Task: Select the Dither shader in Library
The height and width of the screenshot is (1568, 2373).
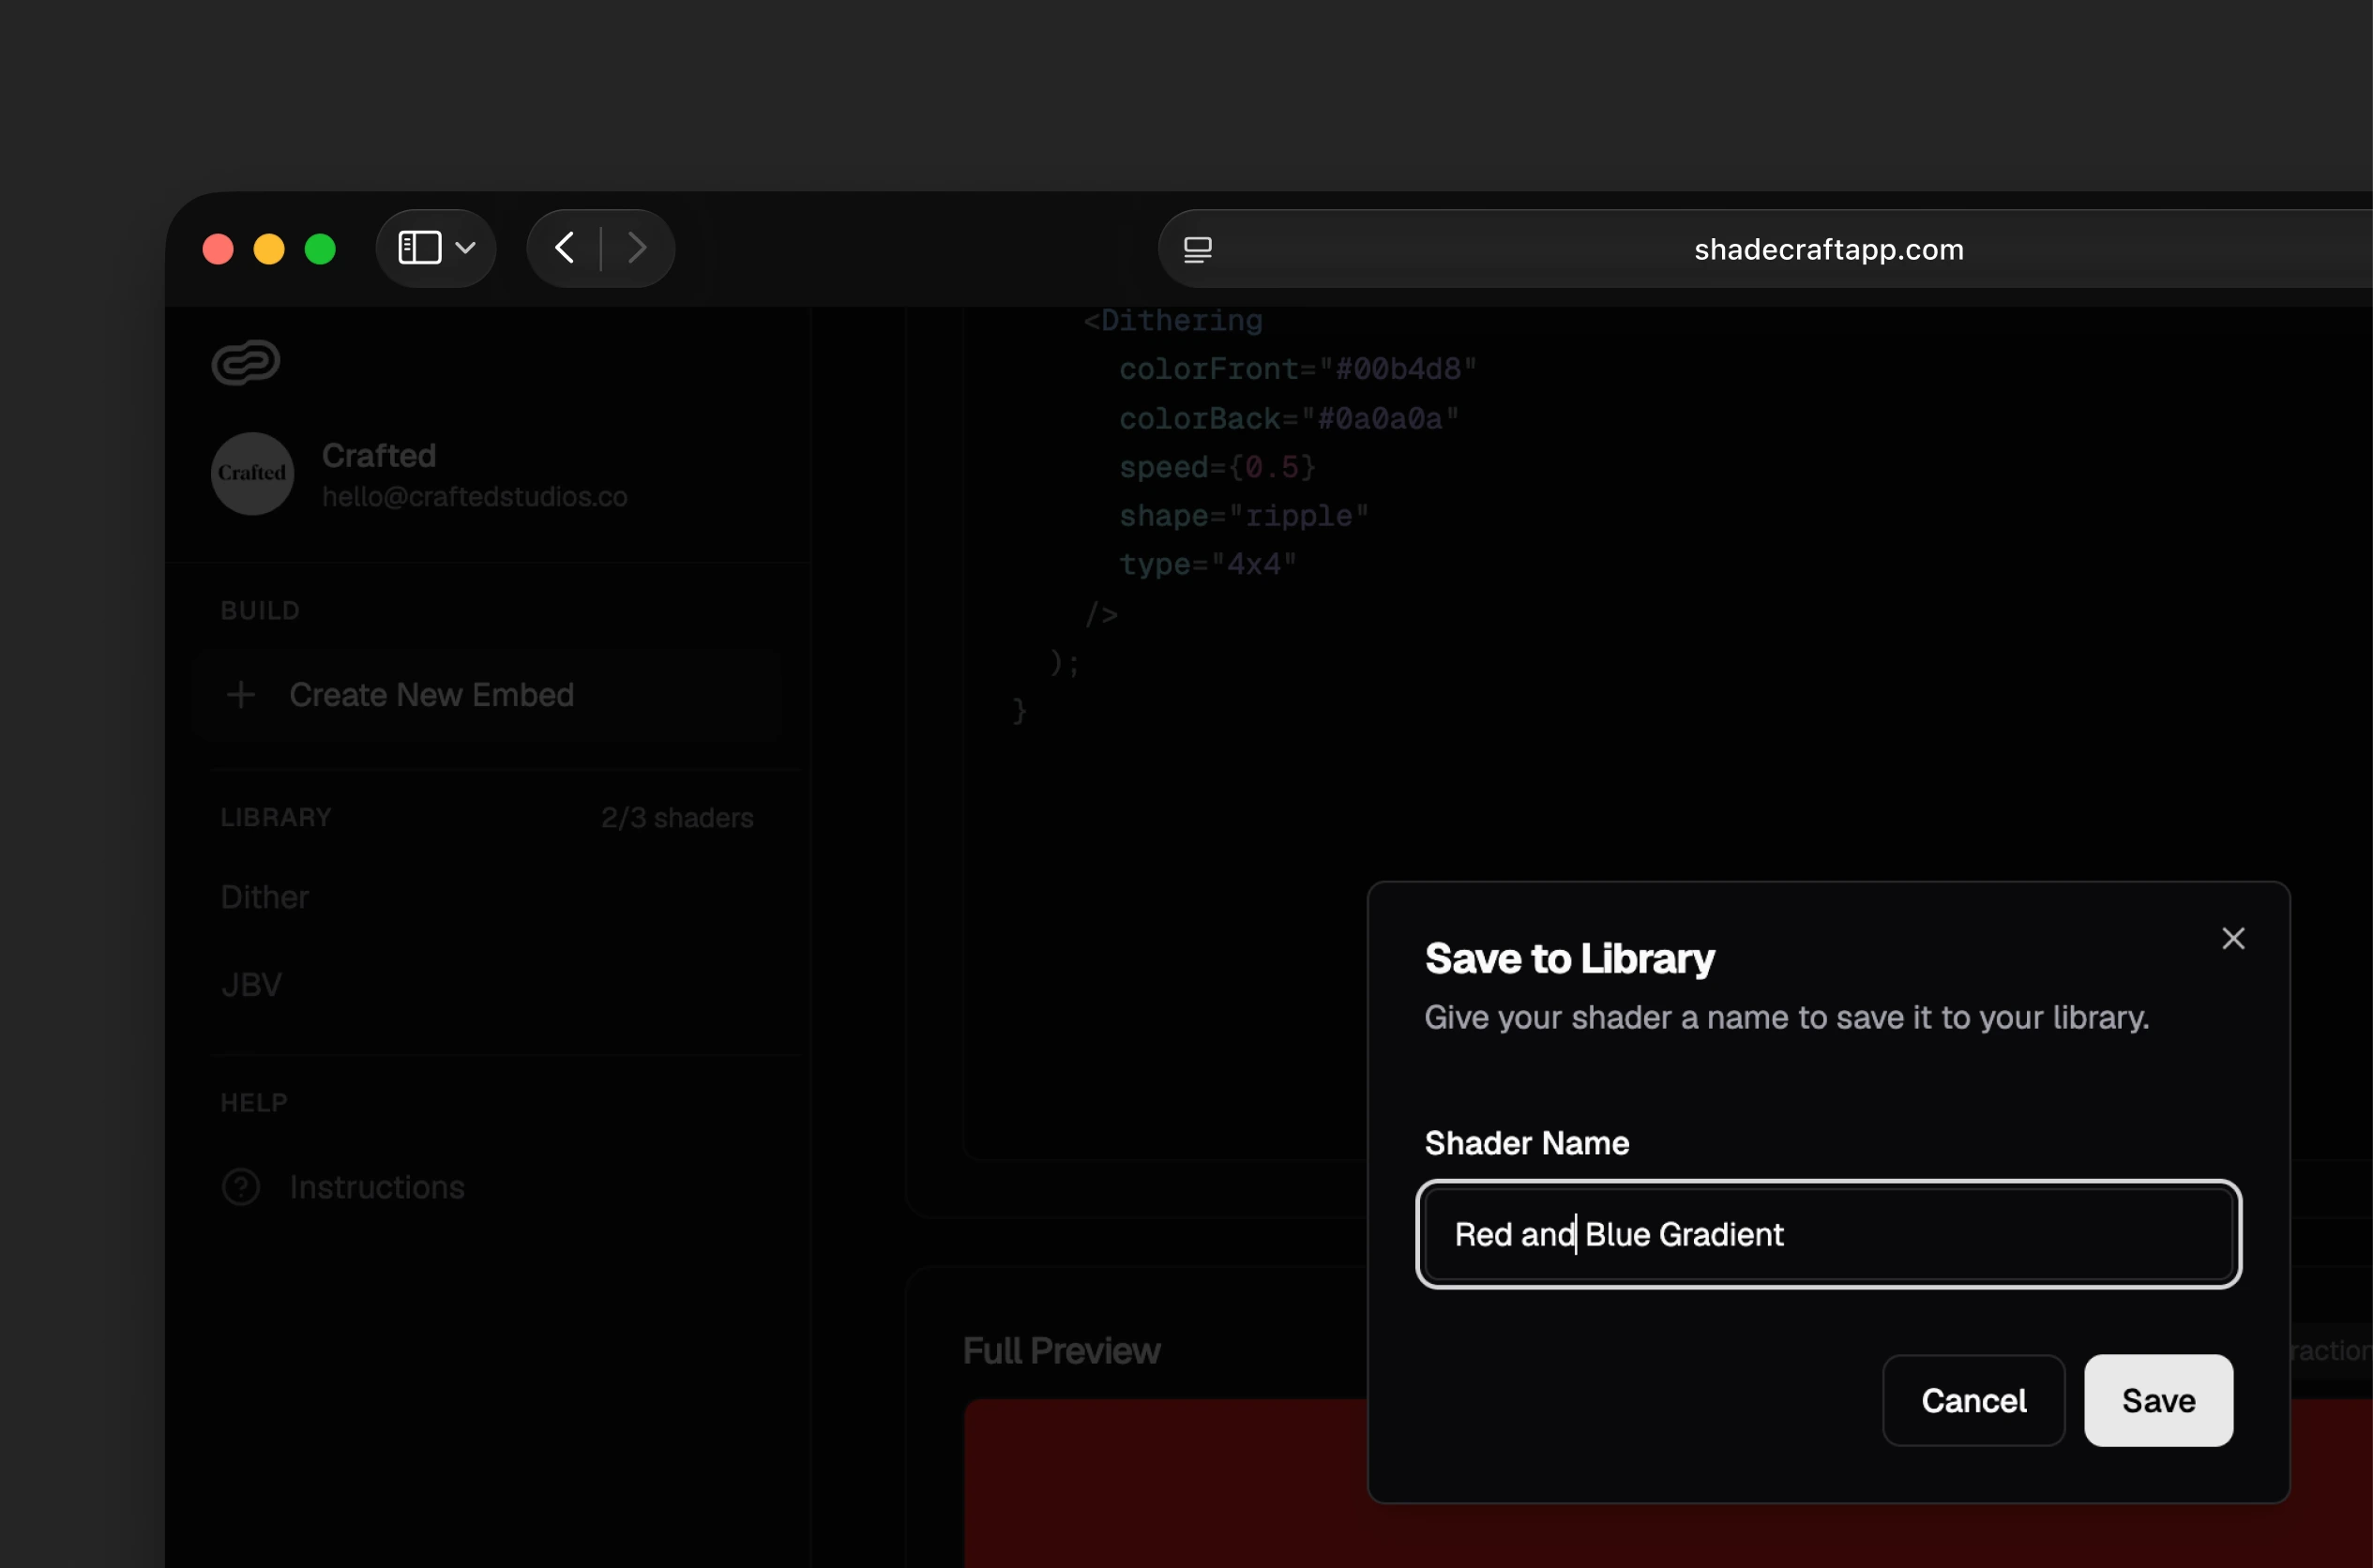Action: click(x=264, y=897)
